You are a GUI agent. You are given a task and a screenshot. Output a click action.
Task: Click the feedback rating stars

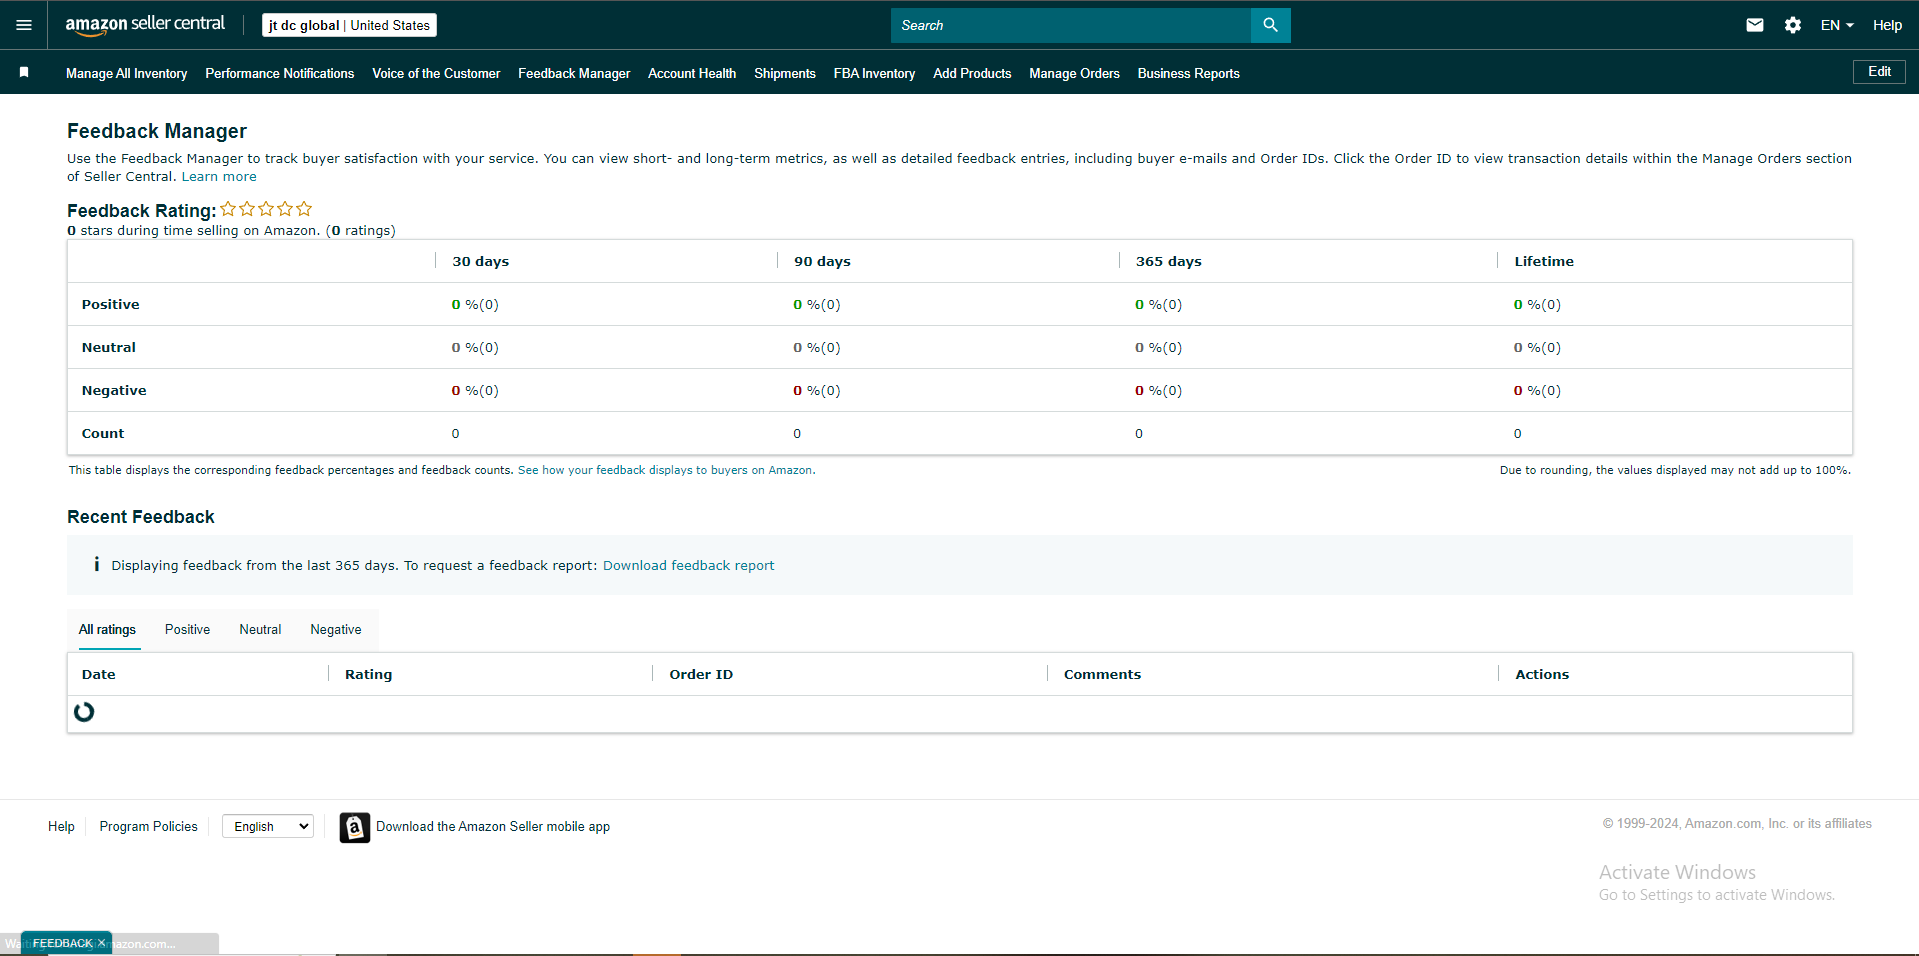point(266,209)
